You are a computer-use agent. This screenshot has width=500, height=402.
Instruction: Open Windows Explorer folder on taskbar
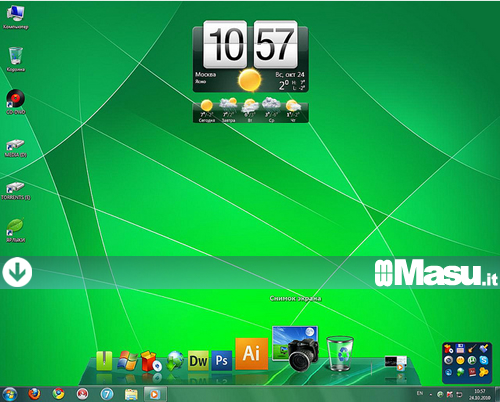(x=131, y=395)
